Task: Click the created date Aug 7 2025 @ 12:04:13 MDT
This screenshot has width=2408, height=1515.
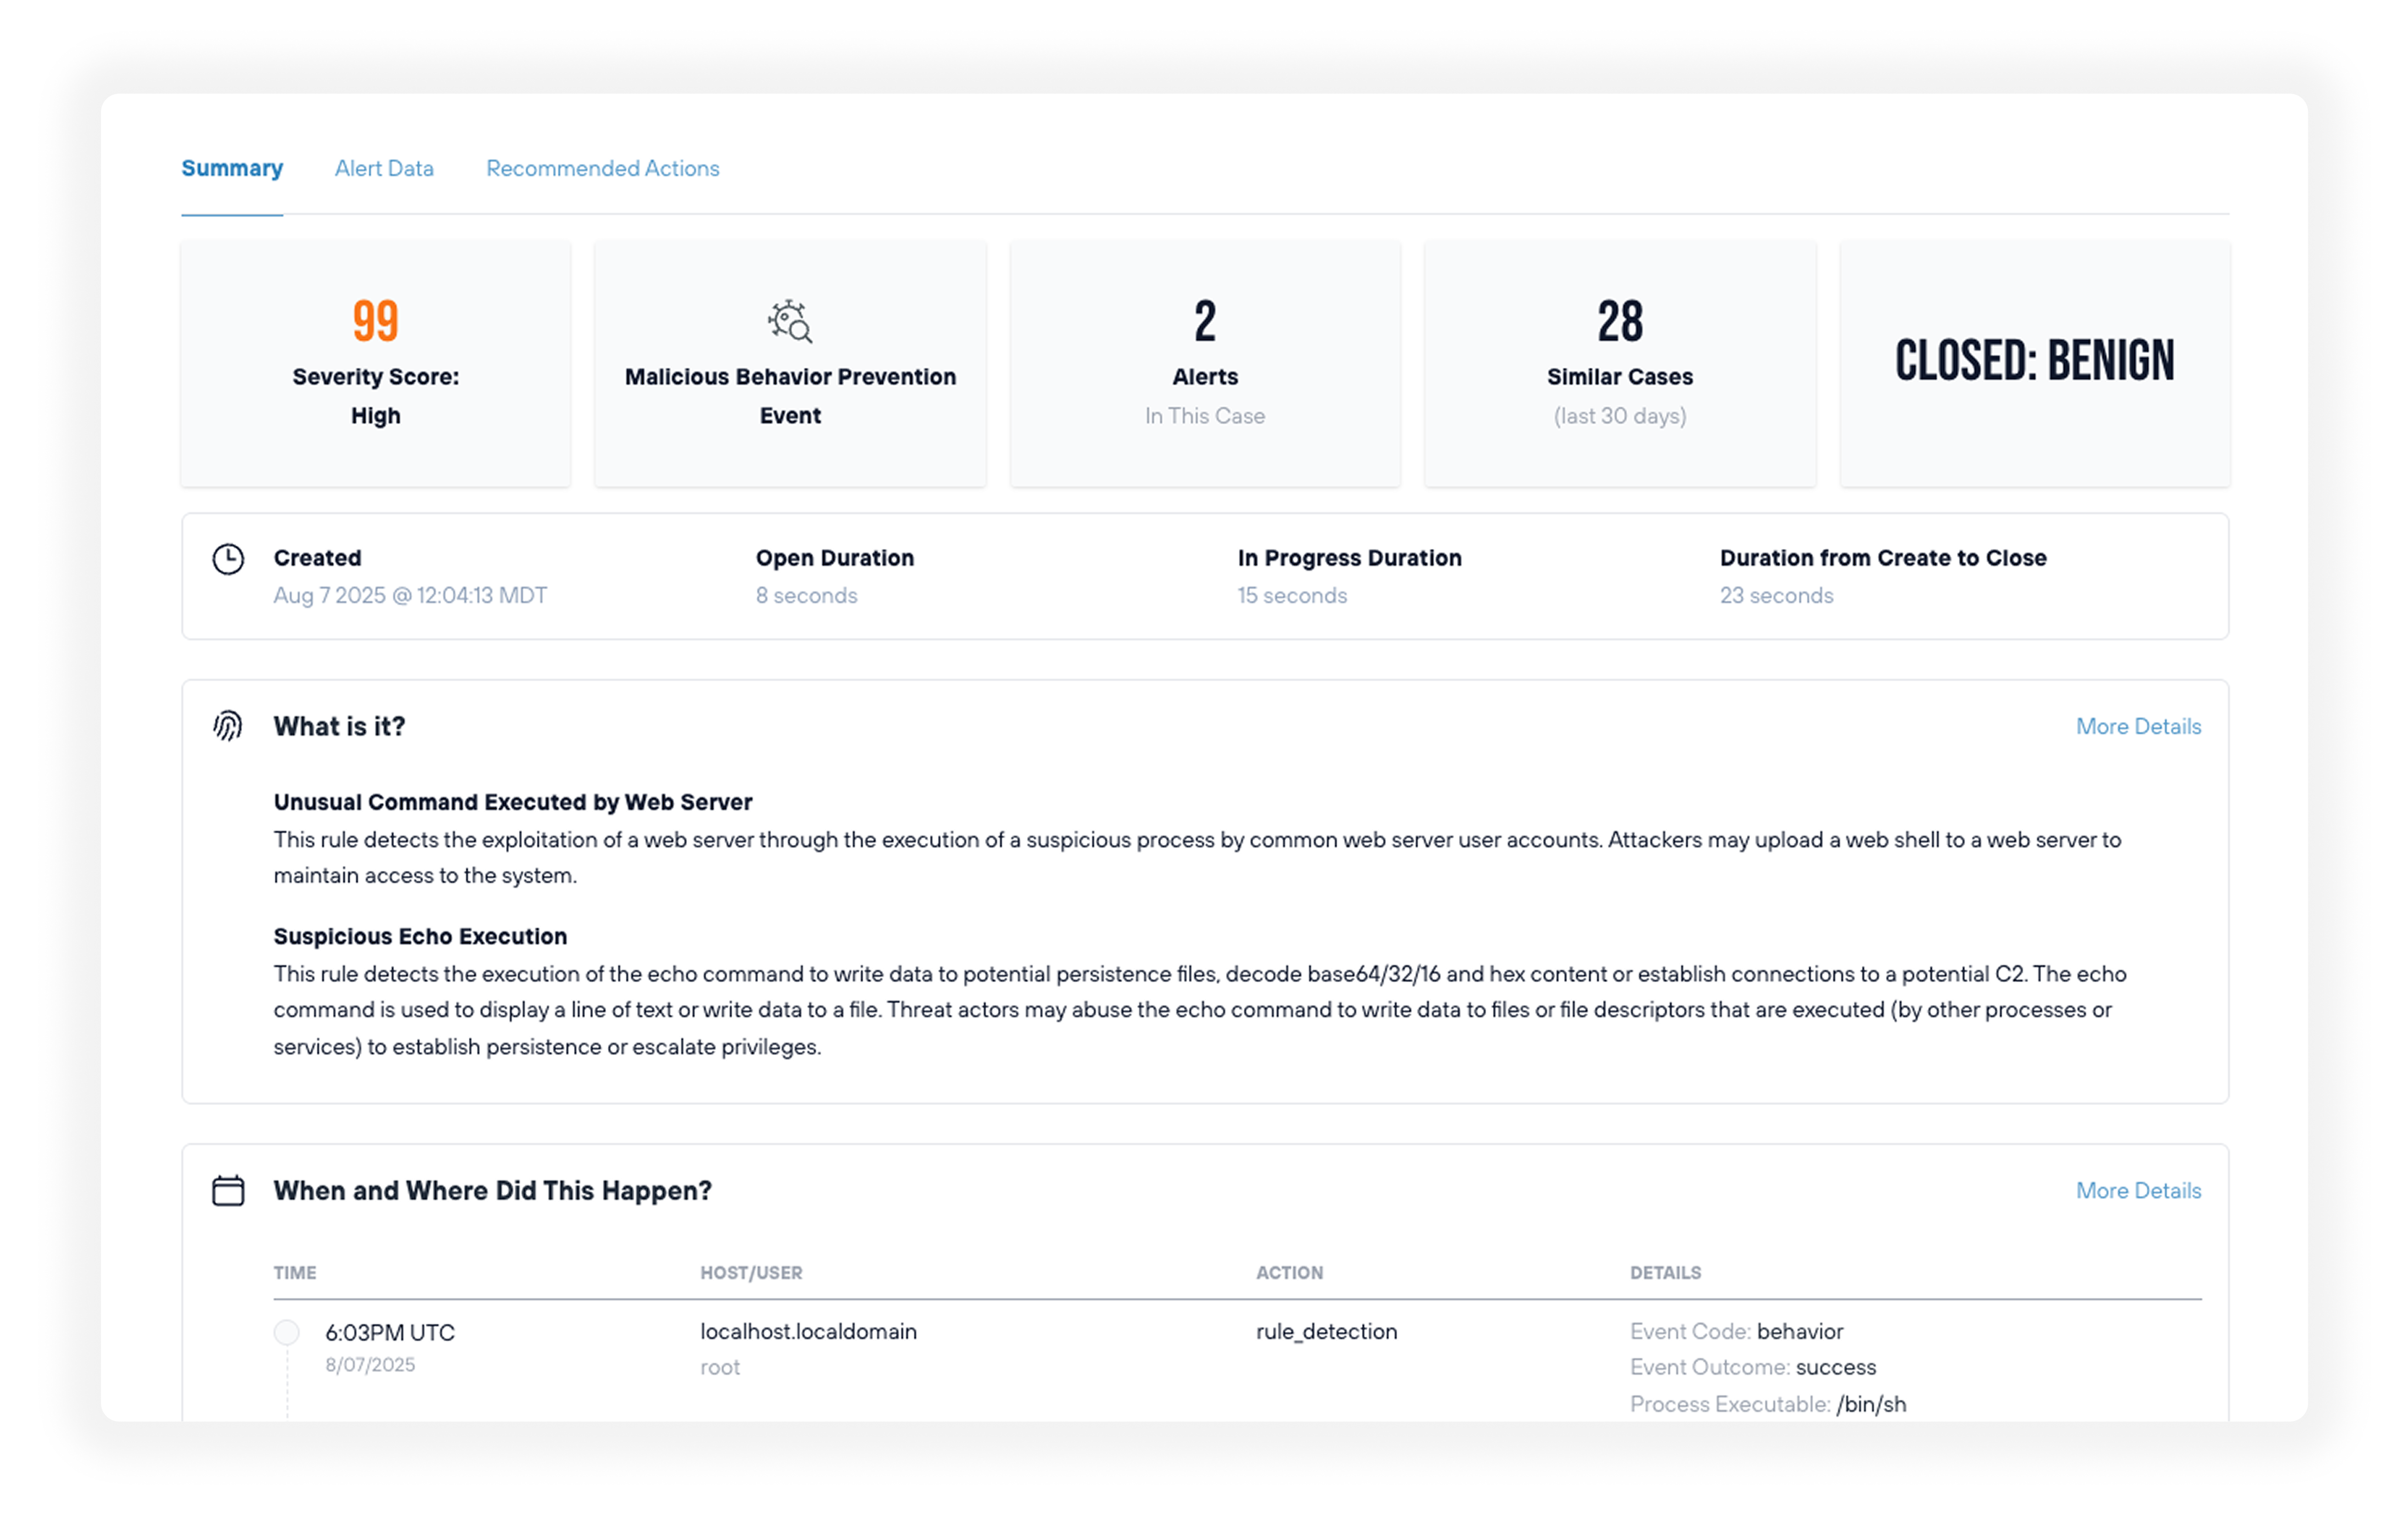Action: pyautogui.click(x=410, y=595)
